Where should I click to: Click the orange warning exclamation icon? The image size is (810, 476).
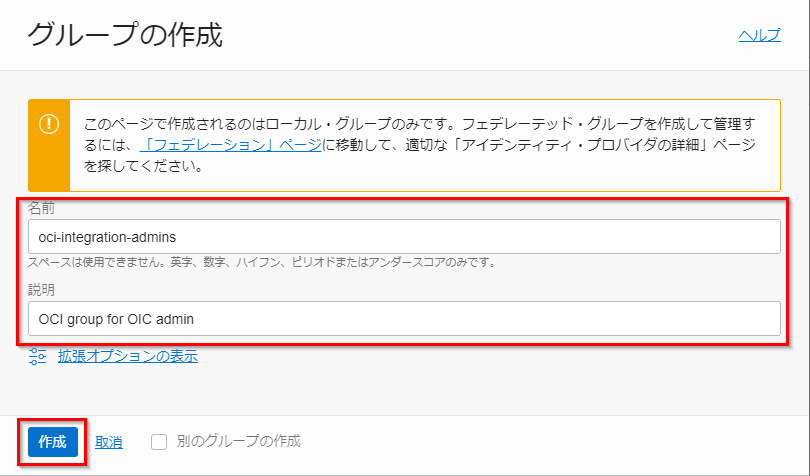[49, 124]
